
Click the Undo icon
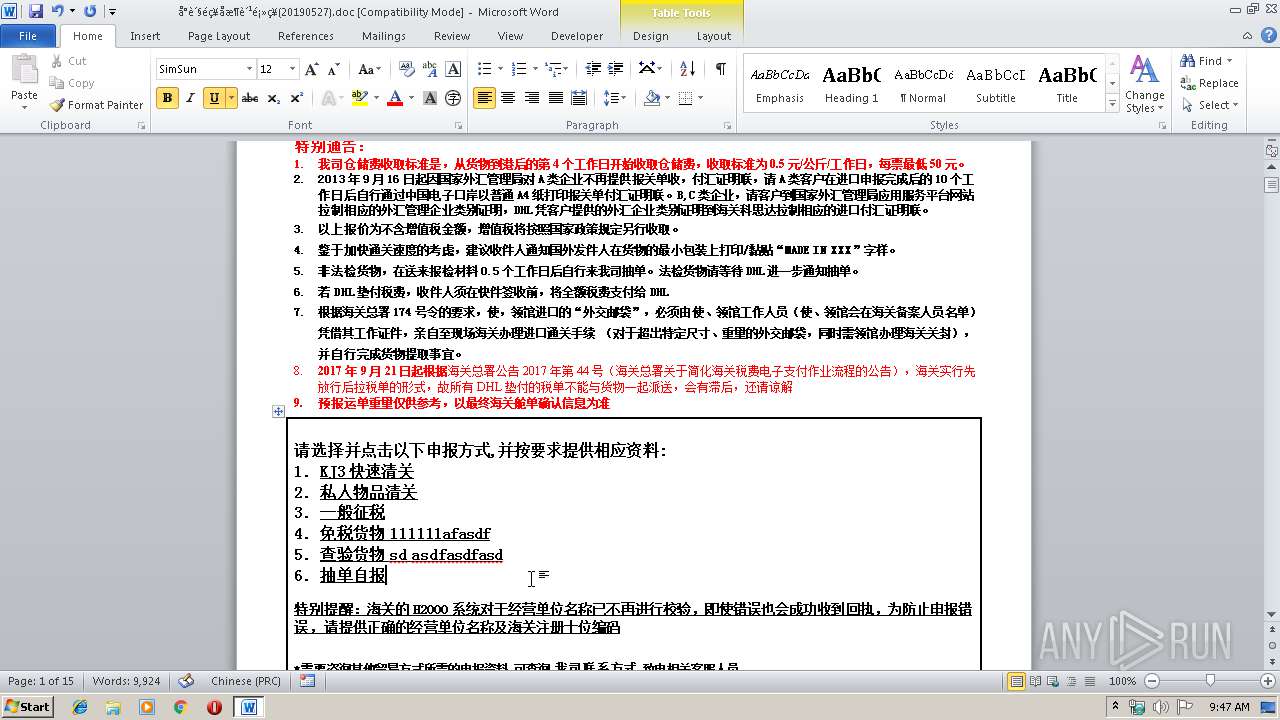(x=58, y=11)
